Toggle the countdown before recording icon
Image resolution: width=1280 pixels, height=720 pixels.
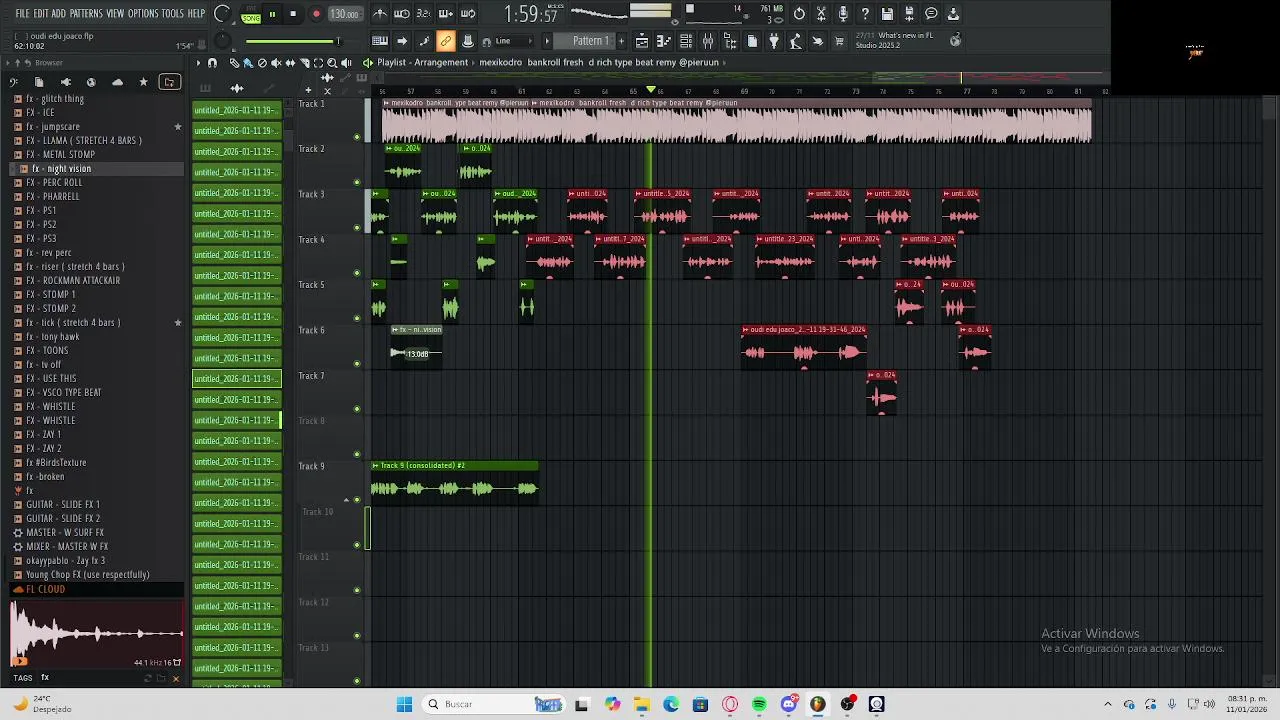(x=424, y=14)
